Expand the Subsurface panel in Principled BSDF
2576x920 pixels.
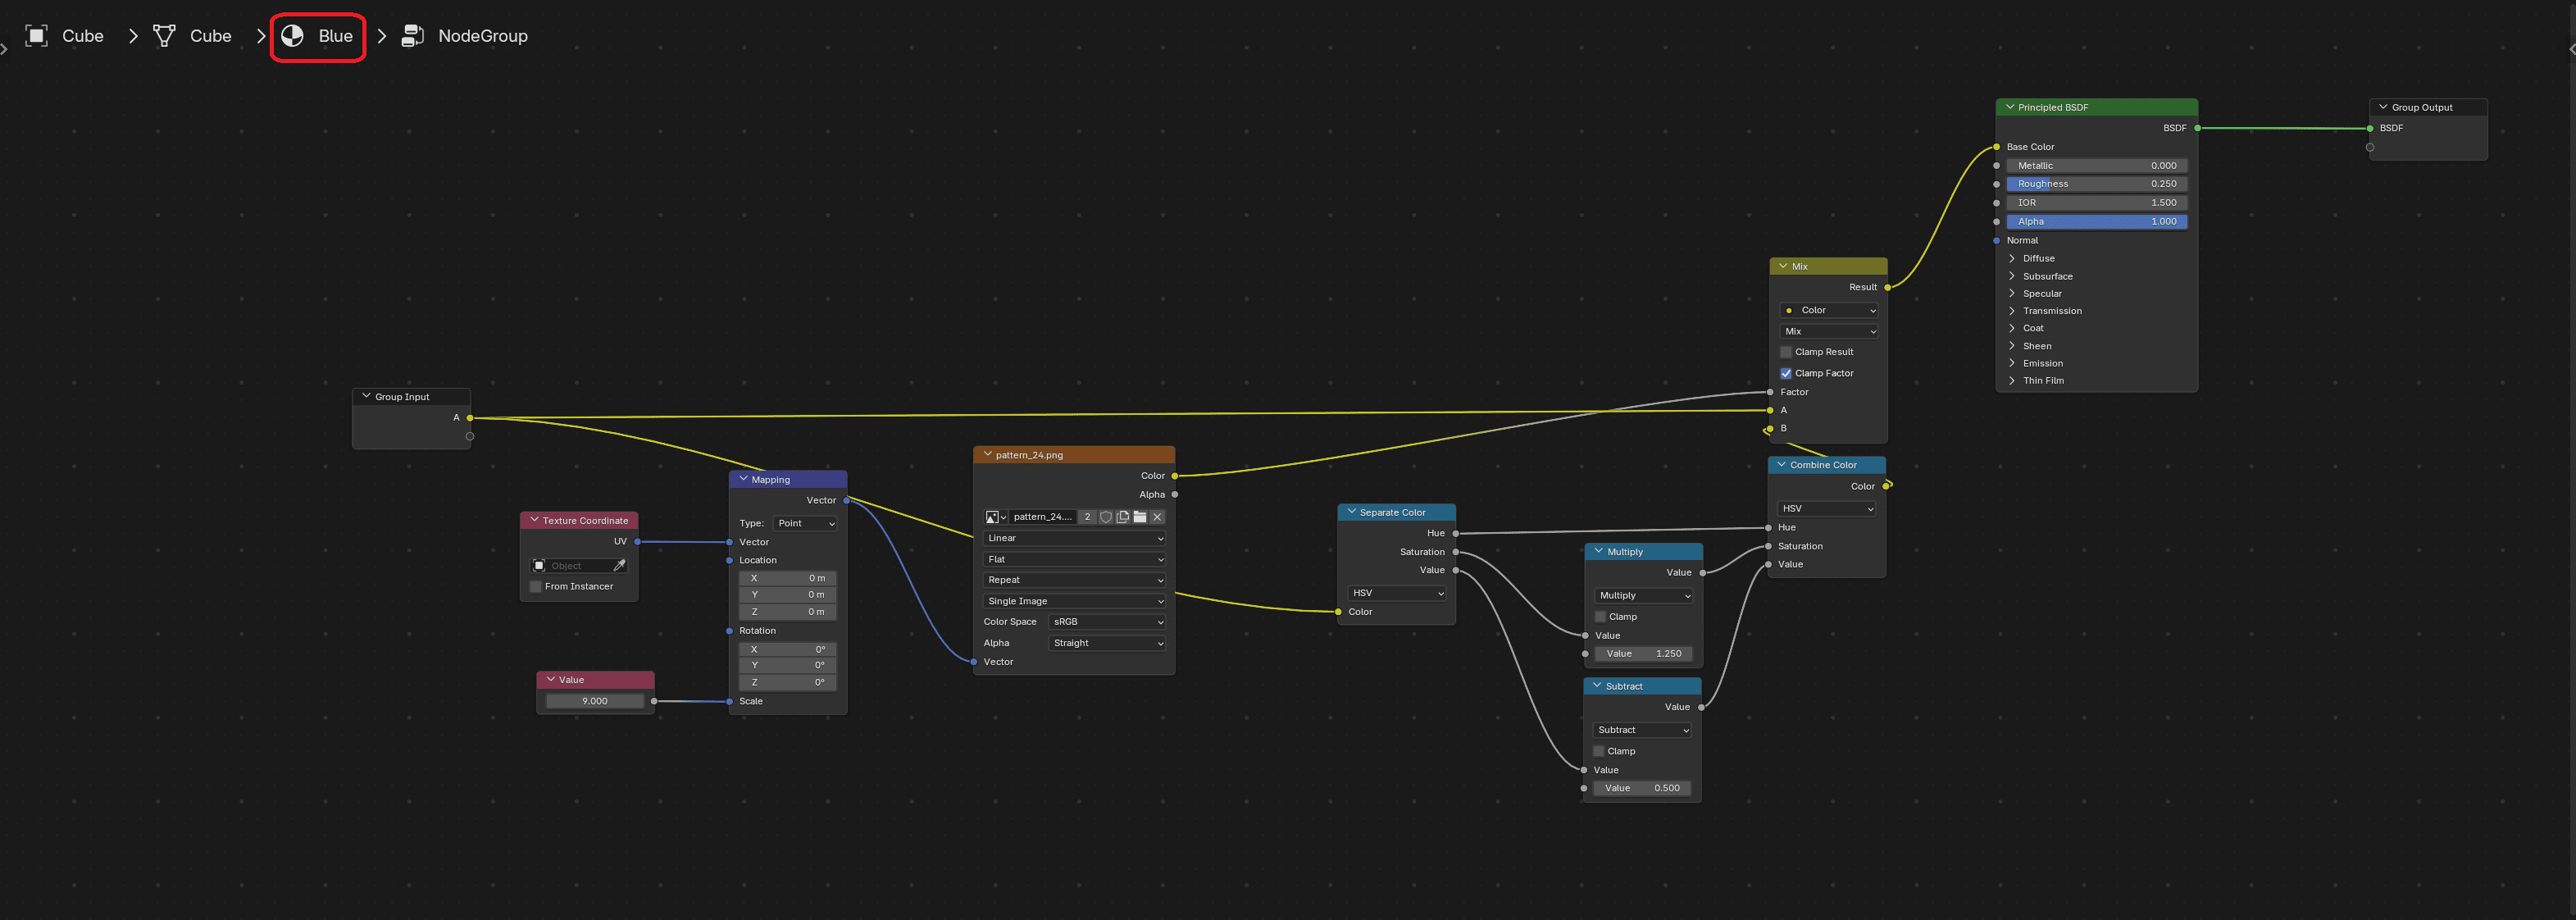(2047, 276)
